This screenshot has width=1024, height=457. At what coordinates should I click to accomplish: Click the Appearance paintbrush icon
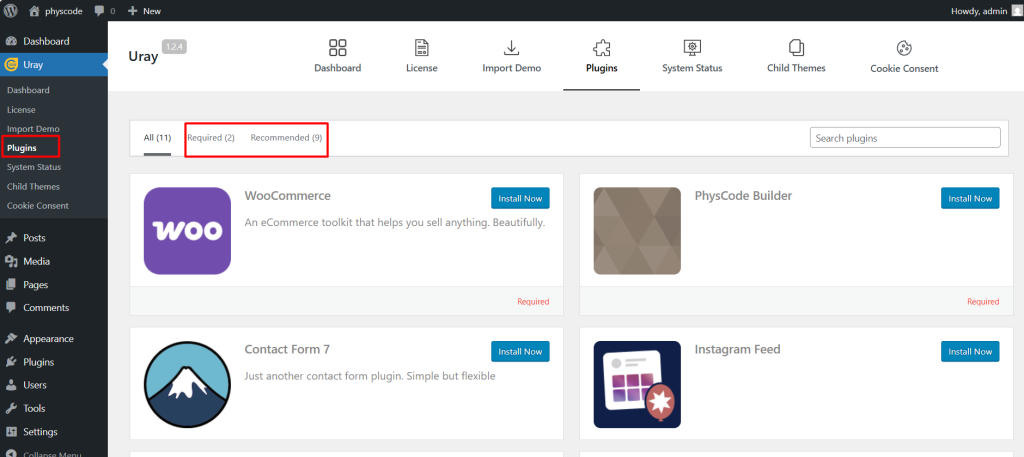(x=11, y=339)
